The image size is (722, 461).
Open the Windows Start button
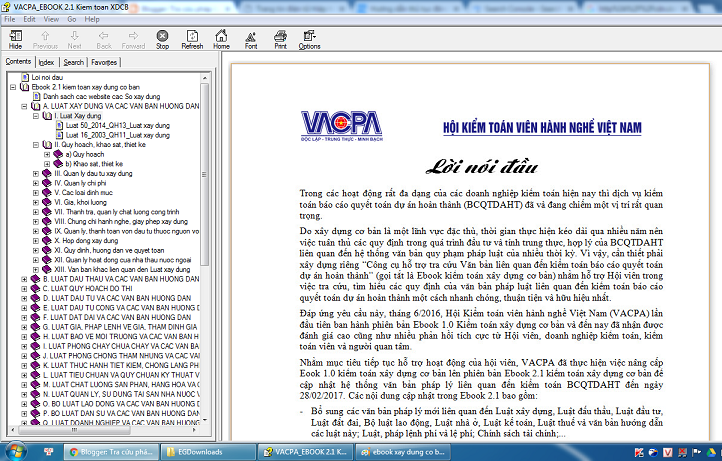click(x=15, y=452)
